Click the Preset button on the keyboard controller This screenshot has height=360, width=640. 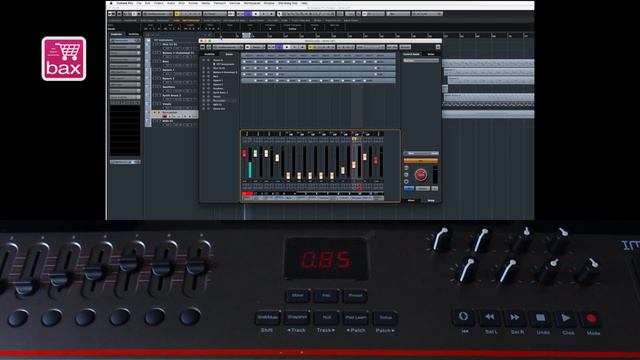point(355,296)
